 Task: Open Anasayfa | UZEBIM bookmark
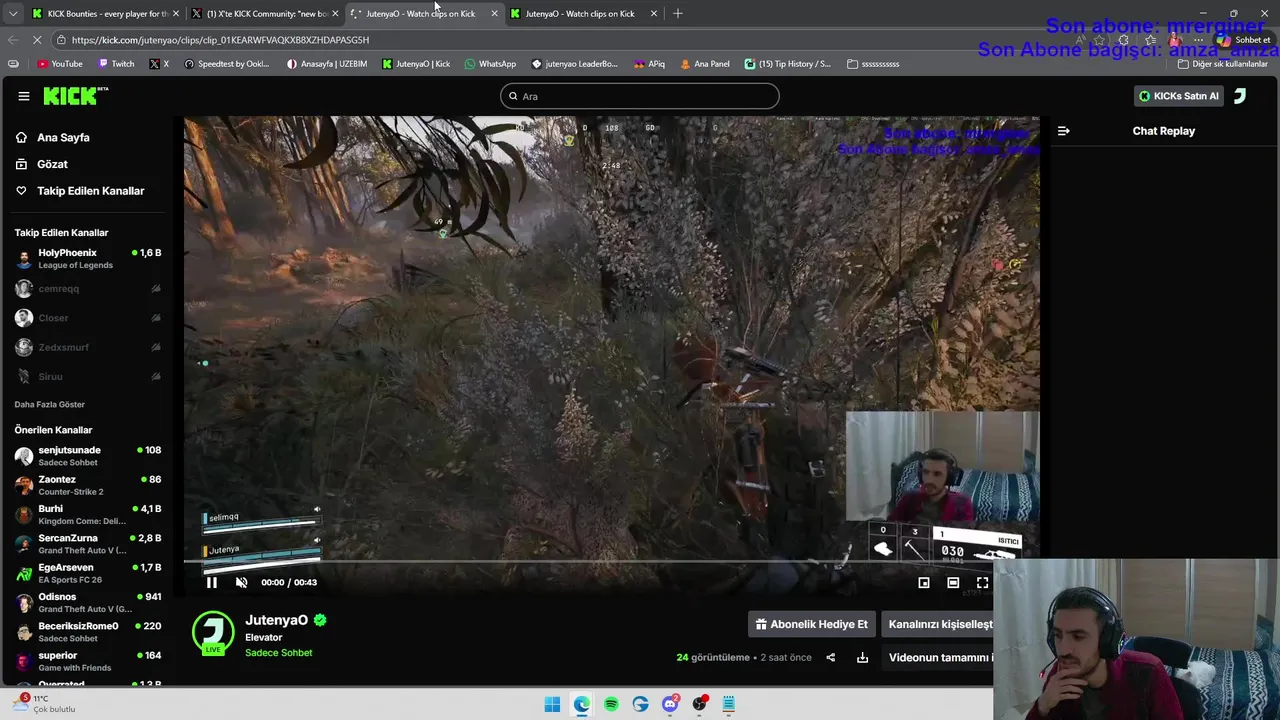(x=327, y=64)
